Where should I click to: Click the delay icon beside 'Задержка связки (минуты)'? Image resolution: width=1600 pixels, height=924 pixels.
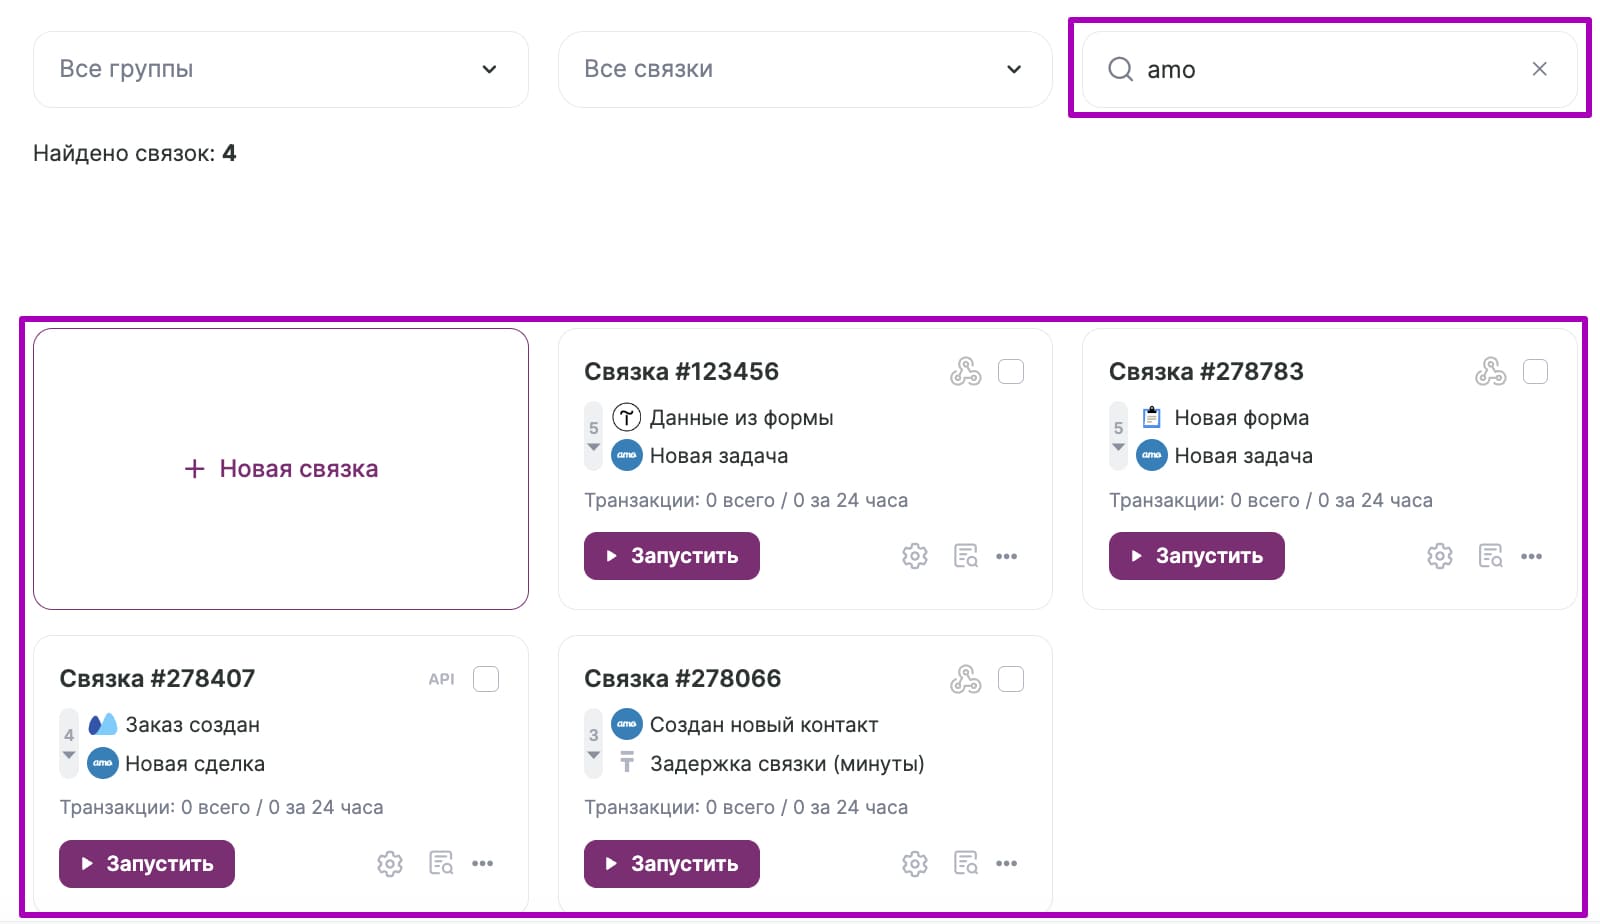pos(627,763)
